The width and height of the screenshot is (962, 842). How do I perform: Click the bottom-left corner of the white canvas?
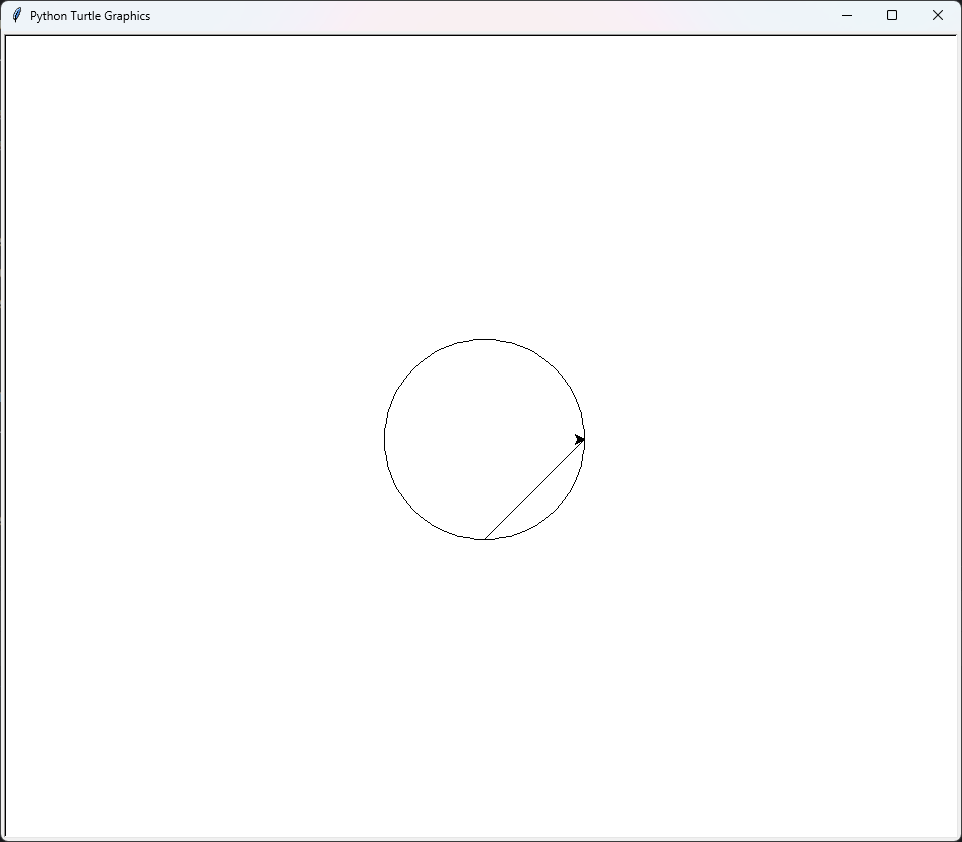click(9, 833)
